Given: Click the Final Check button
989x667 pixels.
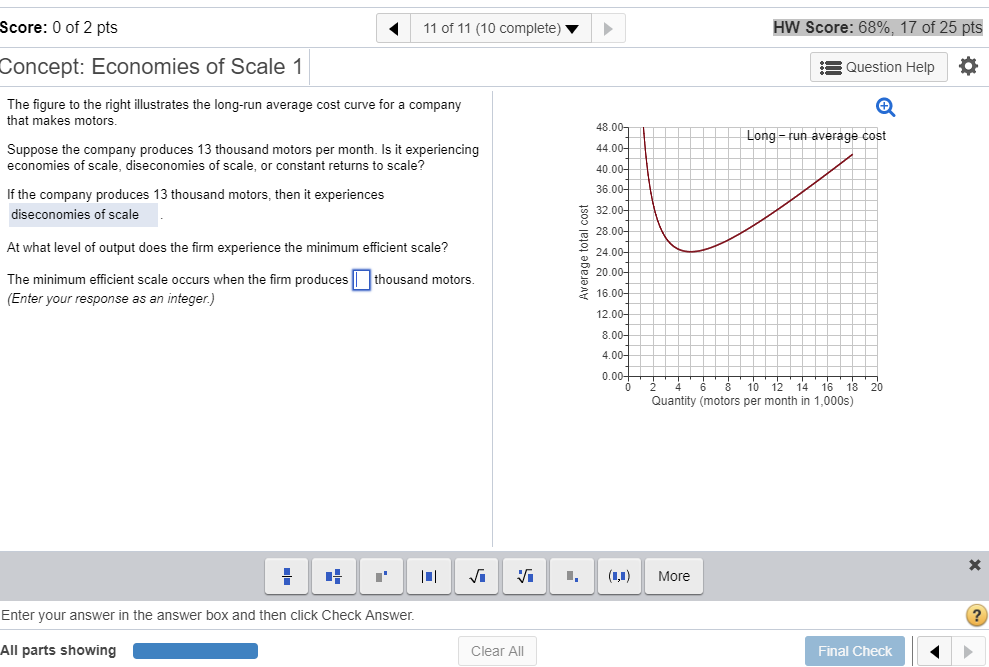Looking at the screenshot, I should (854, 650).
